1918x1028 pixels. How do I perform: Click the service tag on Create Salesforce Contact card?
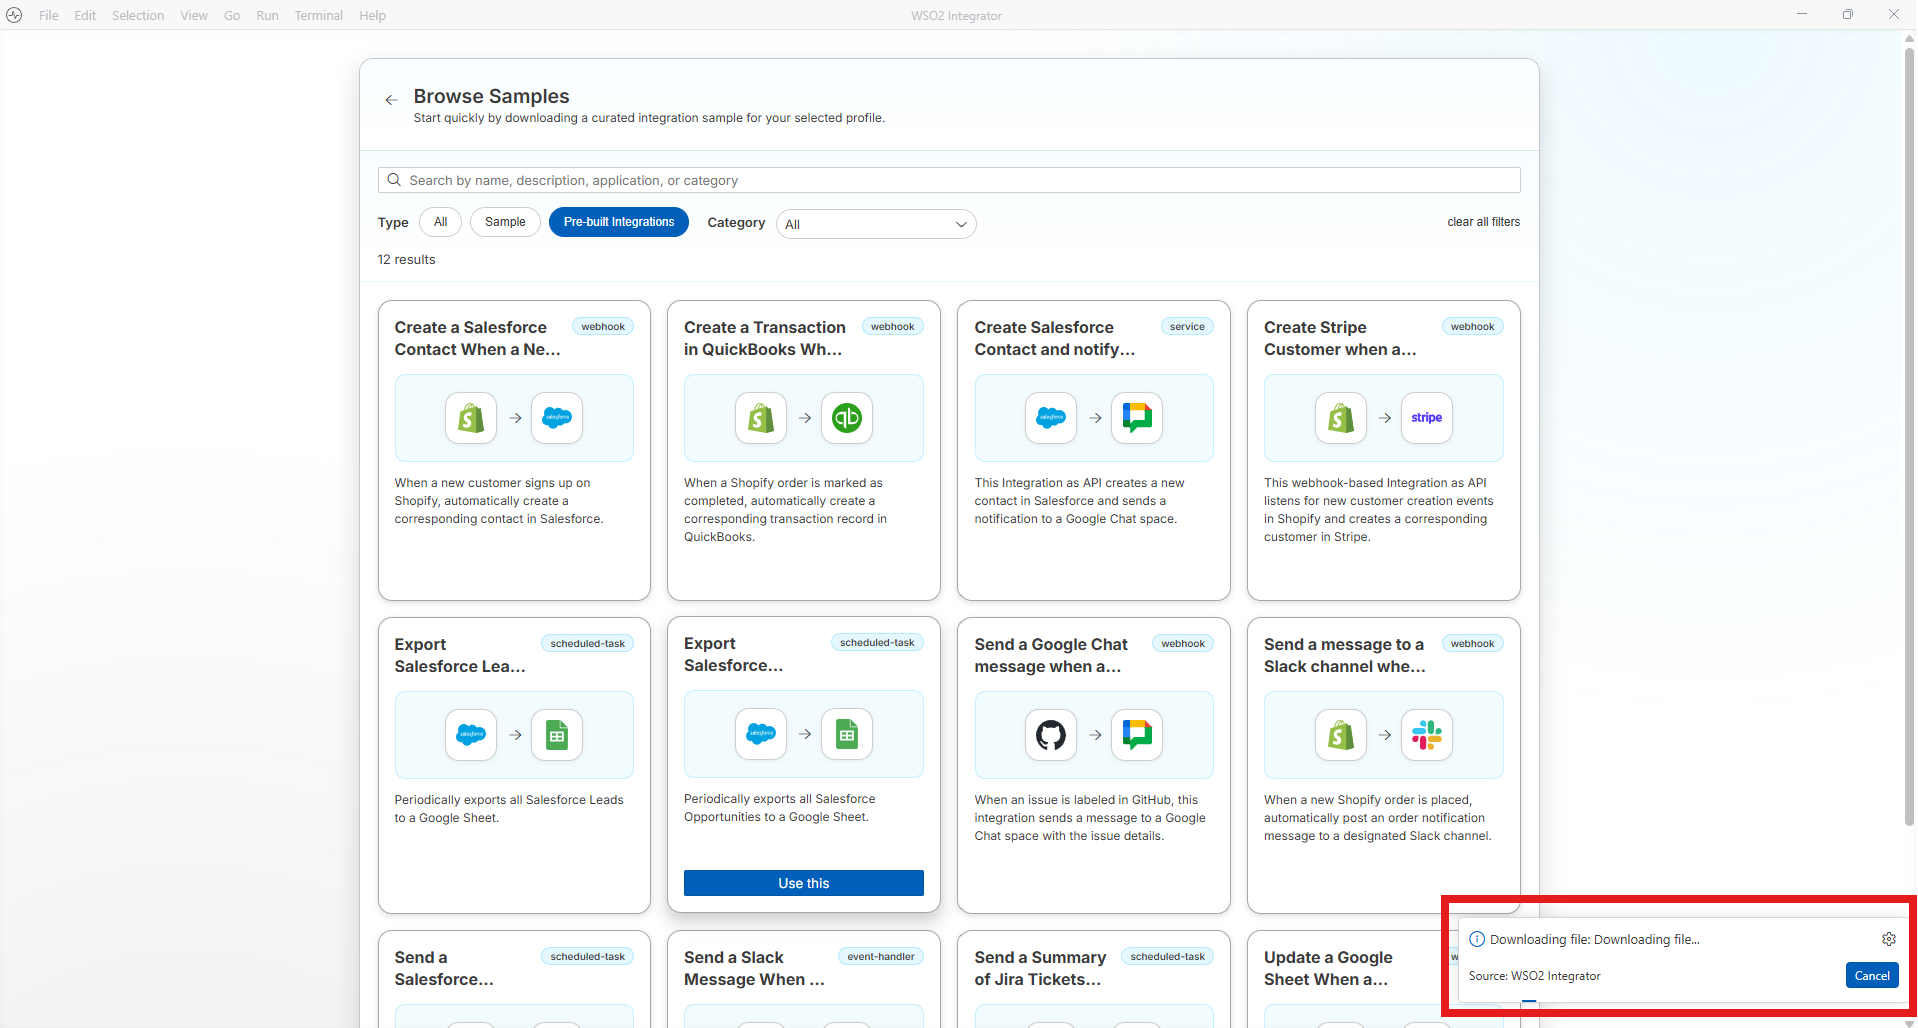(x=1187, y=327)
